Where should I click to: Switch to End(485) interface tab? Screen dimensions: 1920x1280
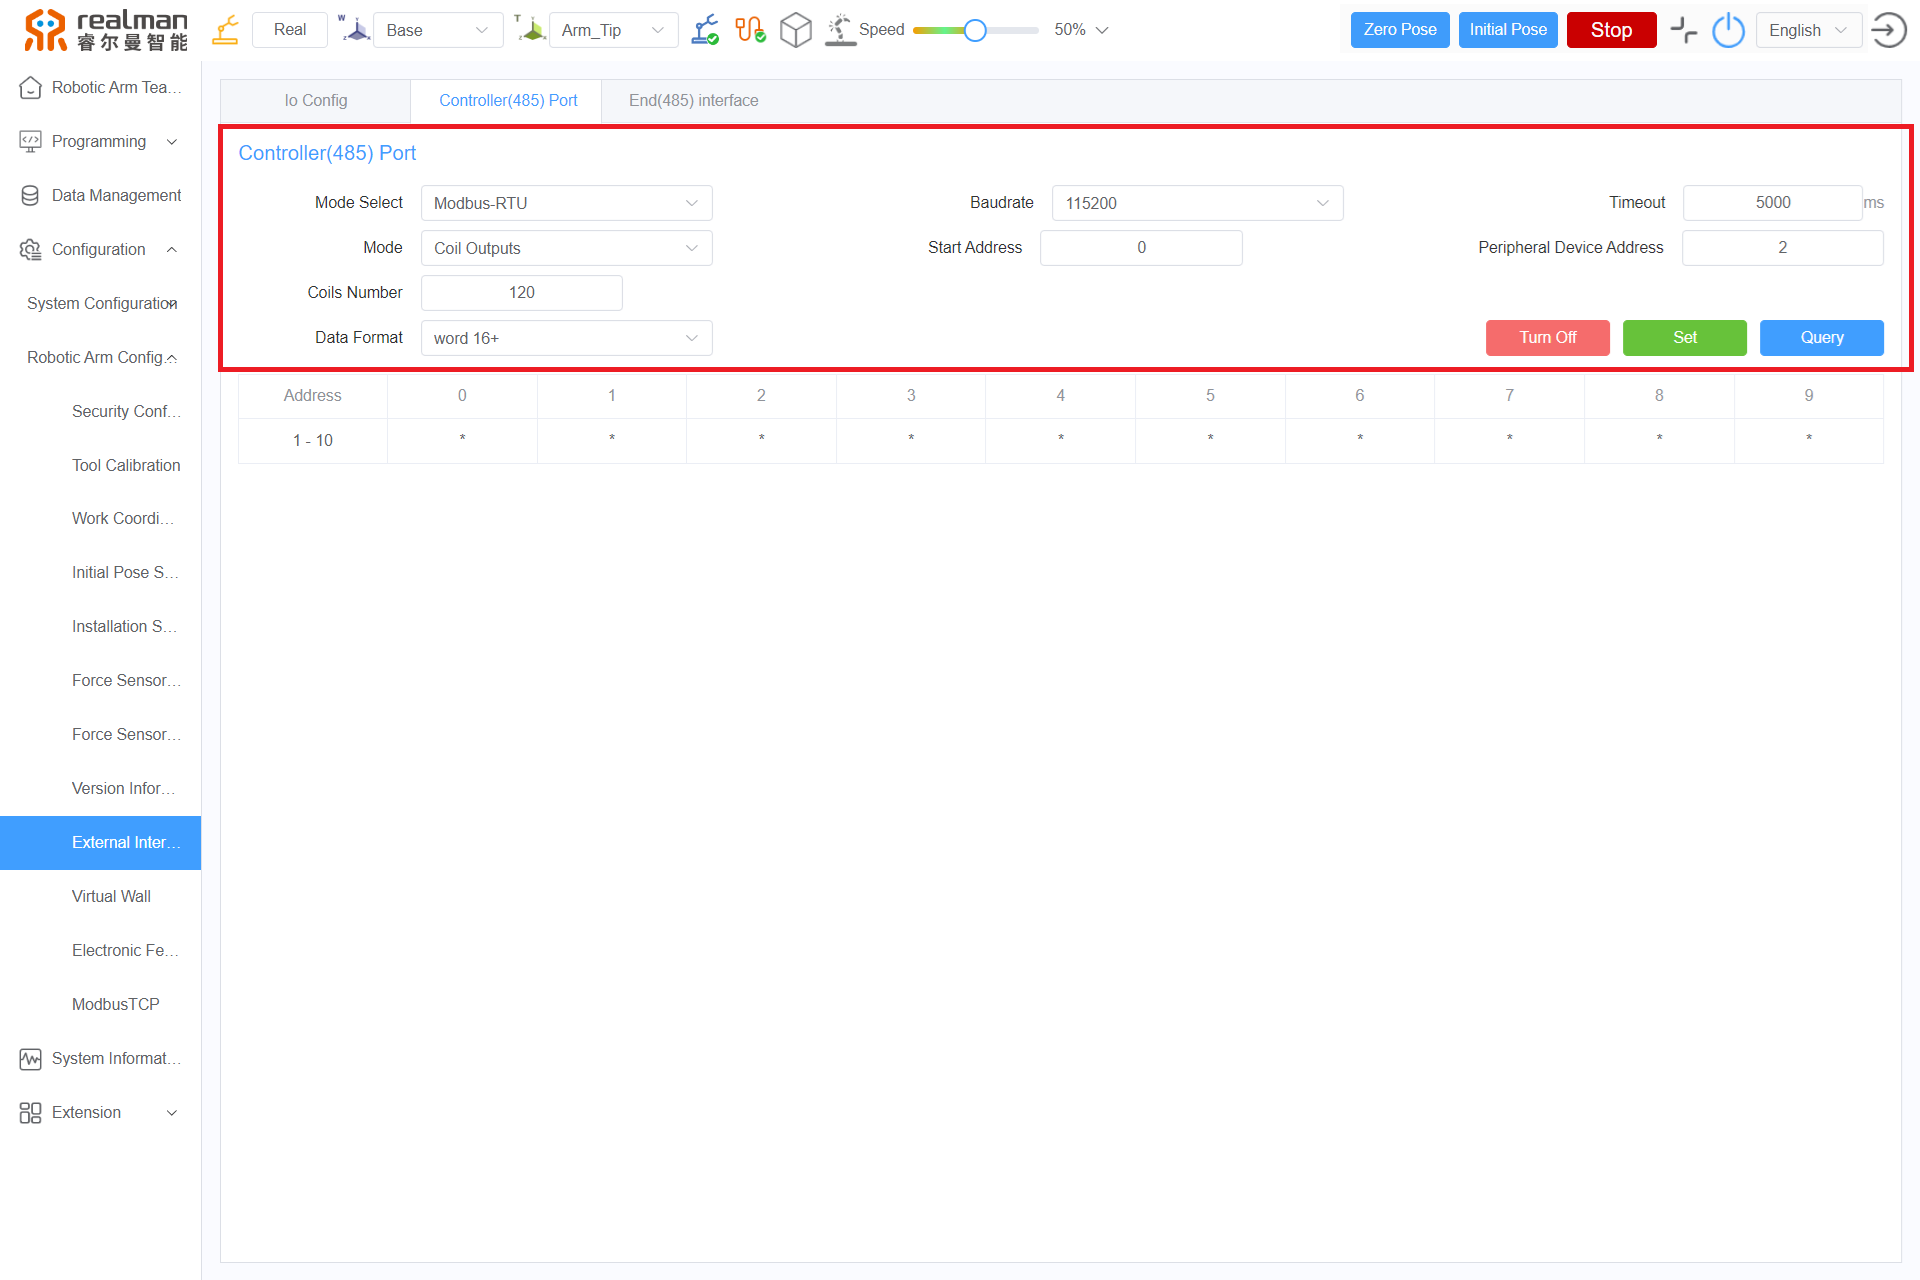pyautogui.click(x=693, y=101)
